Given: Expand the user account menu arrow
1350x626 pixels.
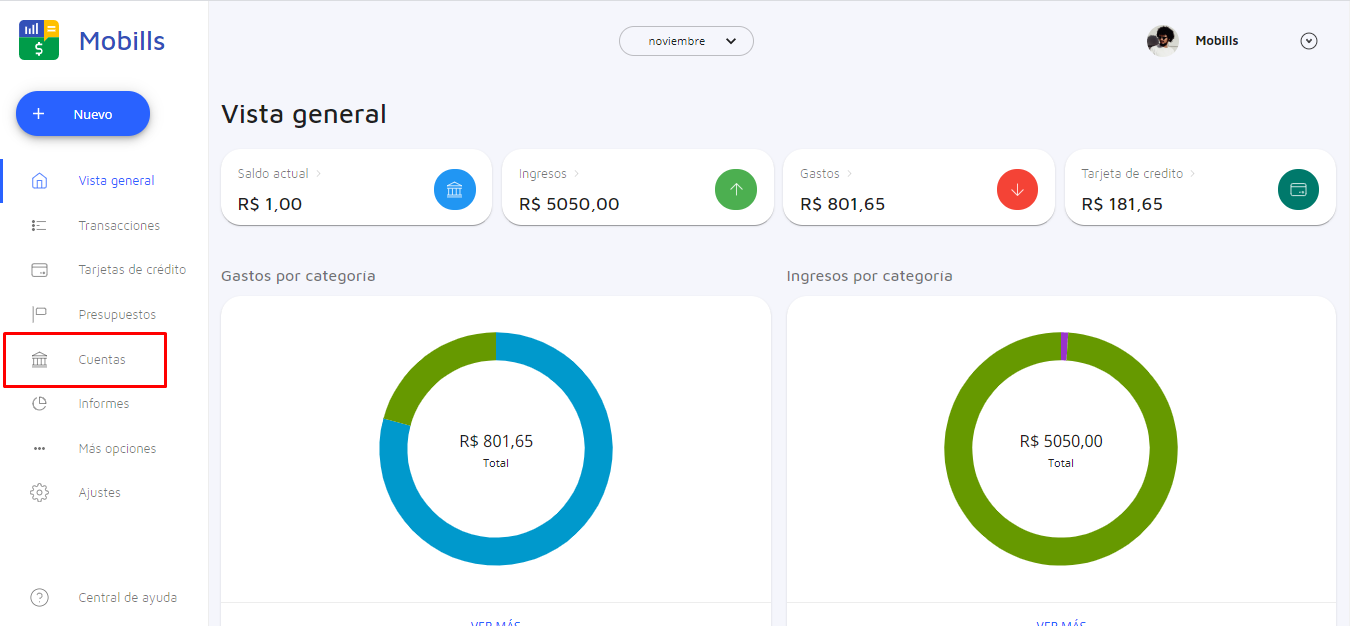Looking at the screenshot, I should tap(1308, 41).
